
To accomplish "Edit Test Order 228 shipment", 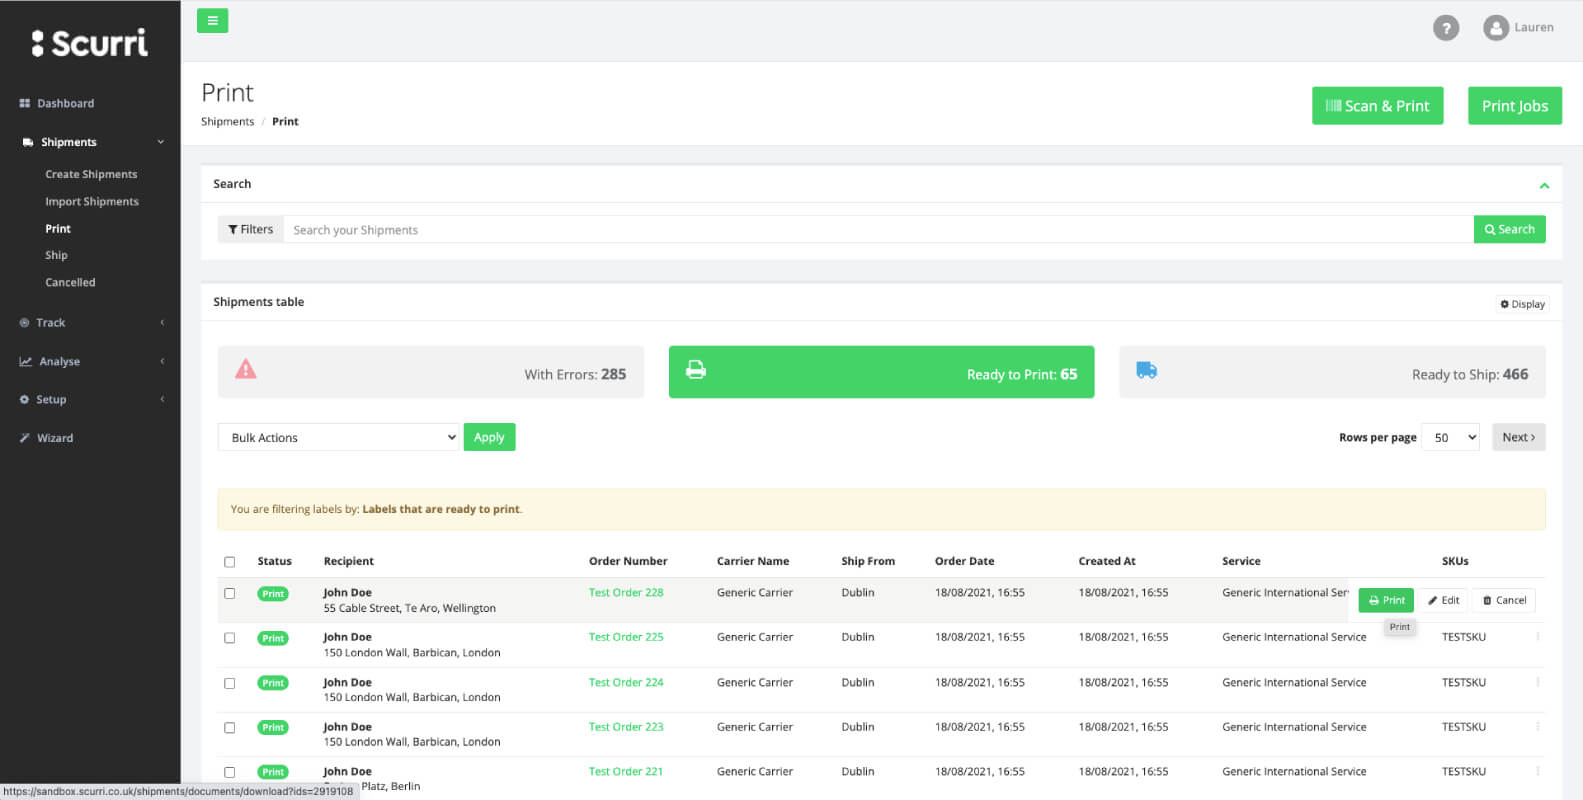I will pos(1443,600).
